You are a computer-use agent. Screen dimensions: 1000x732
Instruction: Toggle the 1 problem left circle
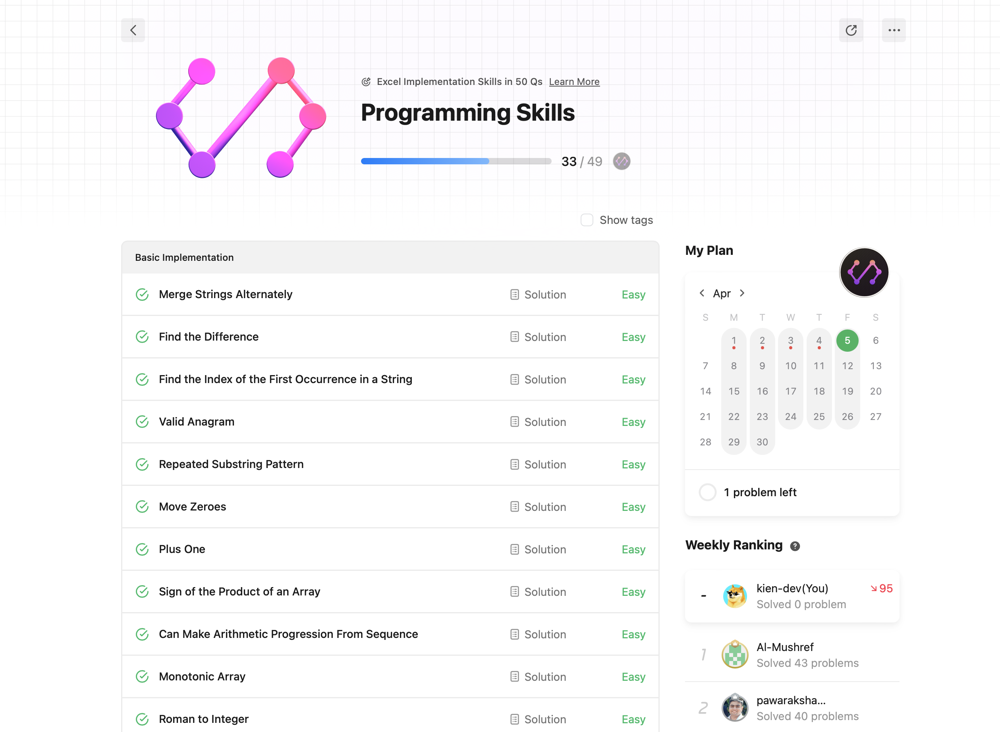pyautogui.click(x=708, y=492)
